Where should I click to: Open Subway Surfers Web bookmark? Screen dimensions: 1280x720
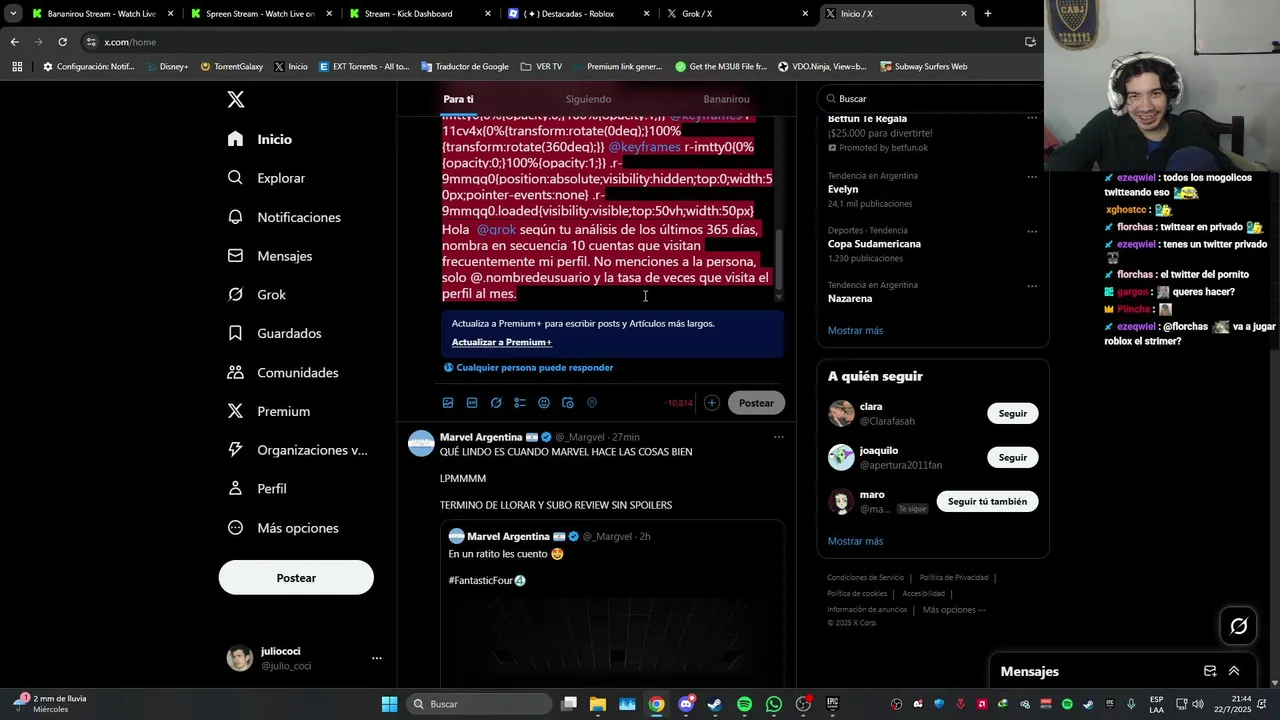click(x=923, y=67)
